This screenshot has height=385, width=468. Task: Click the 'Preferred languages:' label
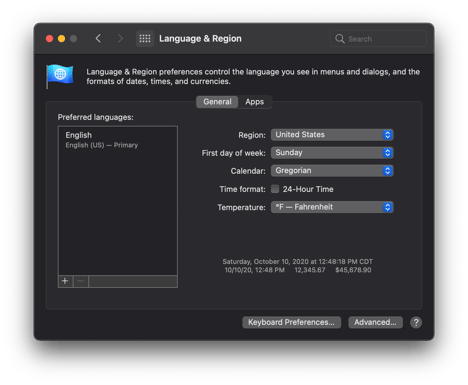pos(96,117)
